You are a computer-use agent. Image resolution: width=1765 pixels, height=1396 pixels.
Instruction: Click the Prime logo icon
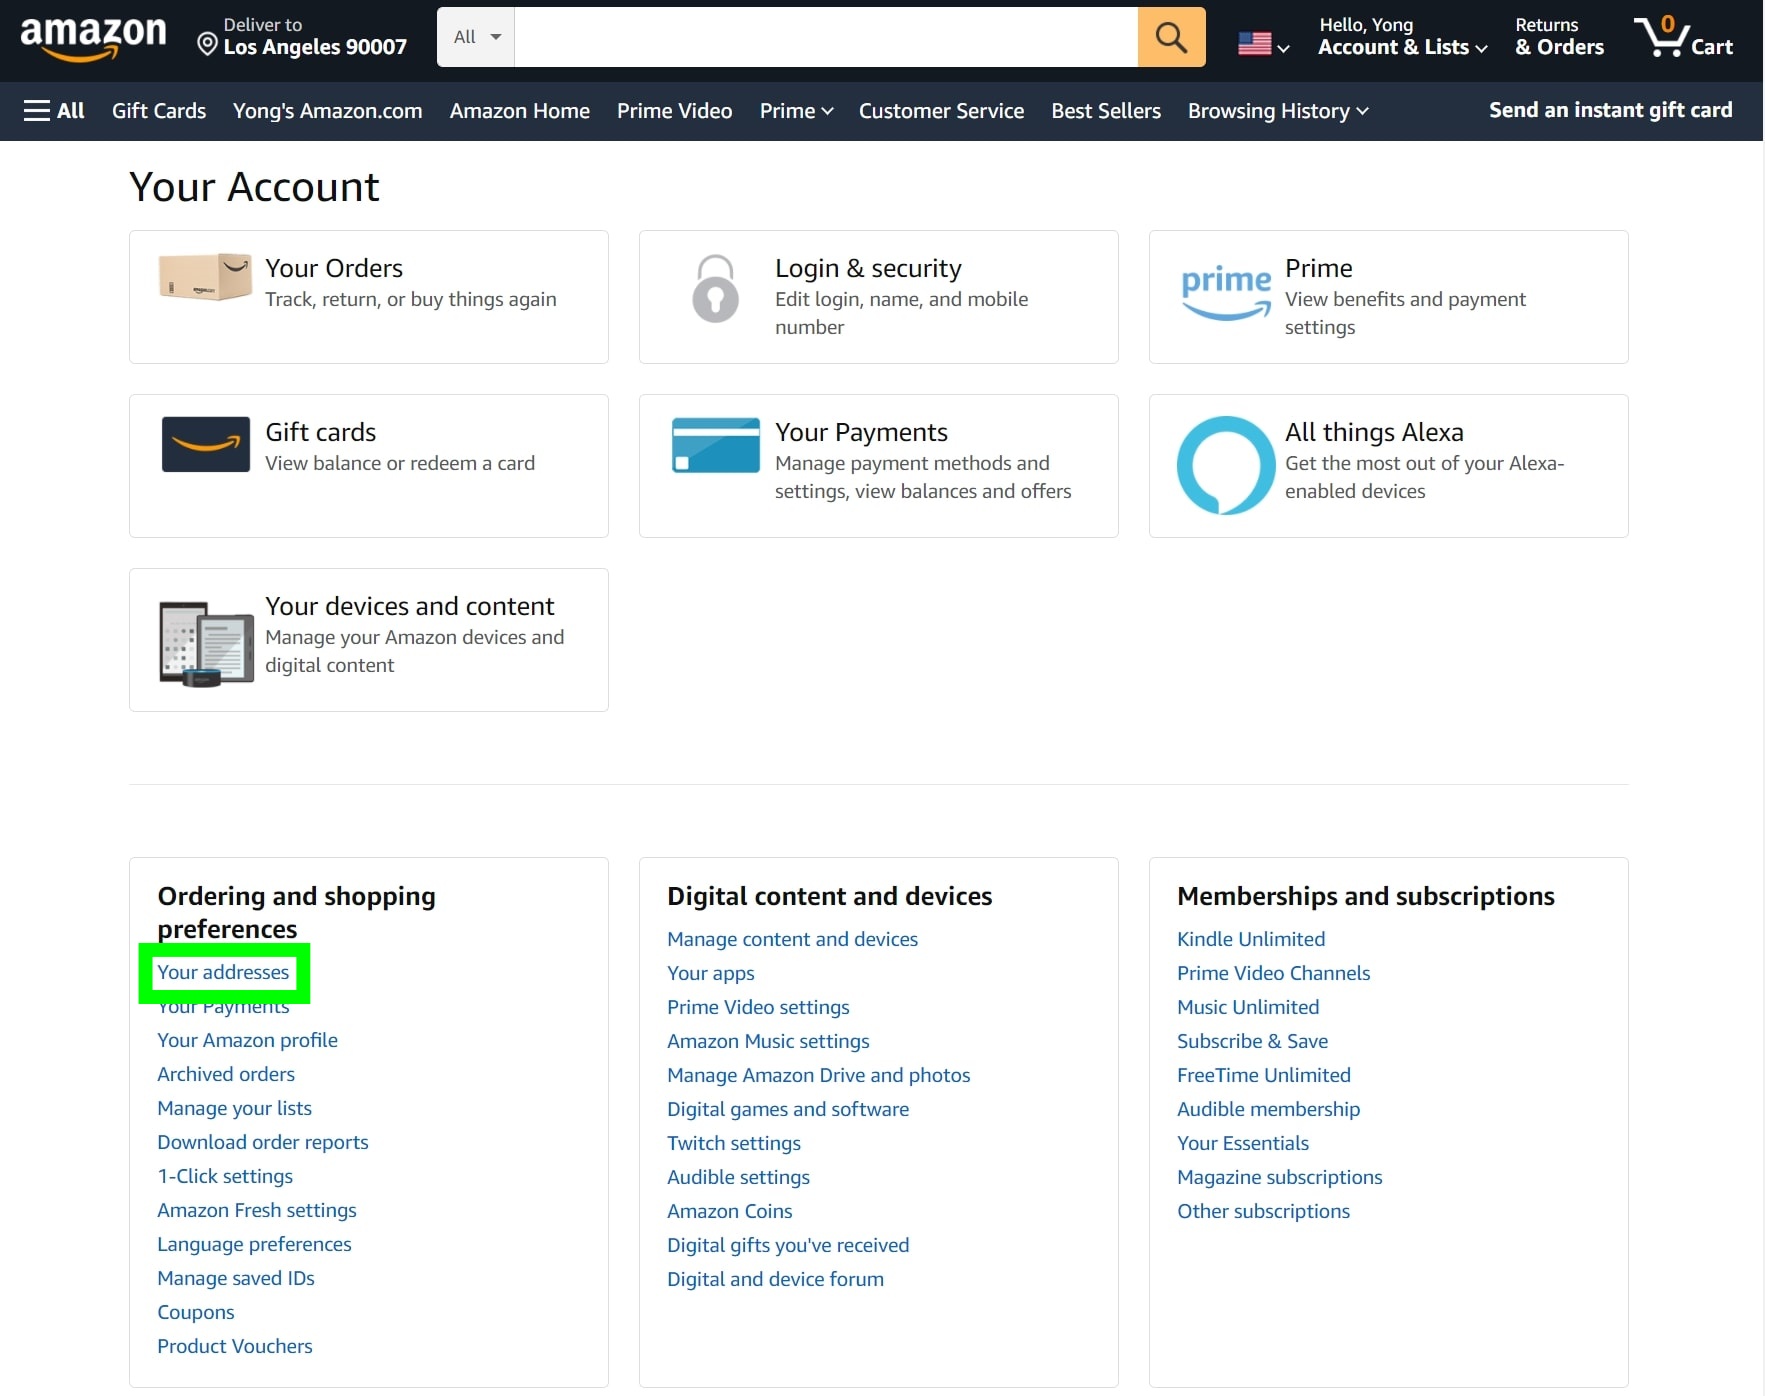coord(1226,292)
